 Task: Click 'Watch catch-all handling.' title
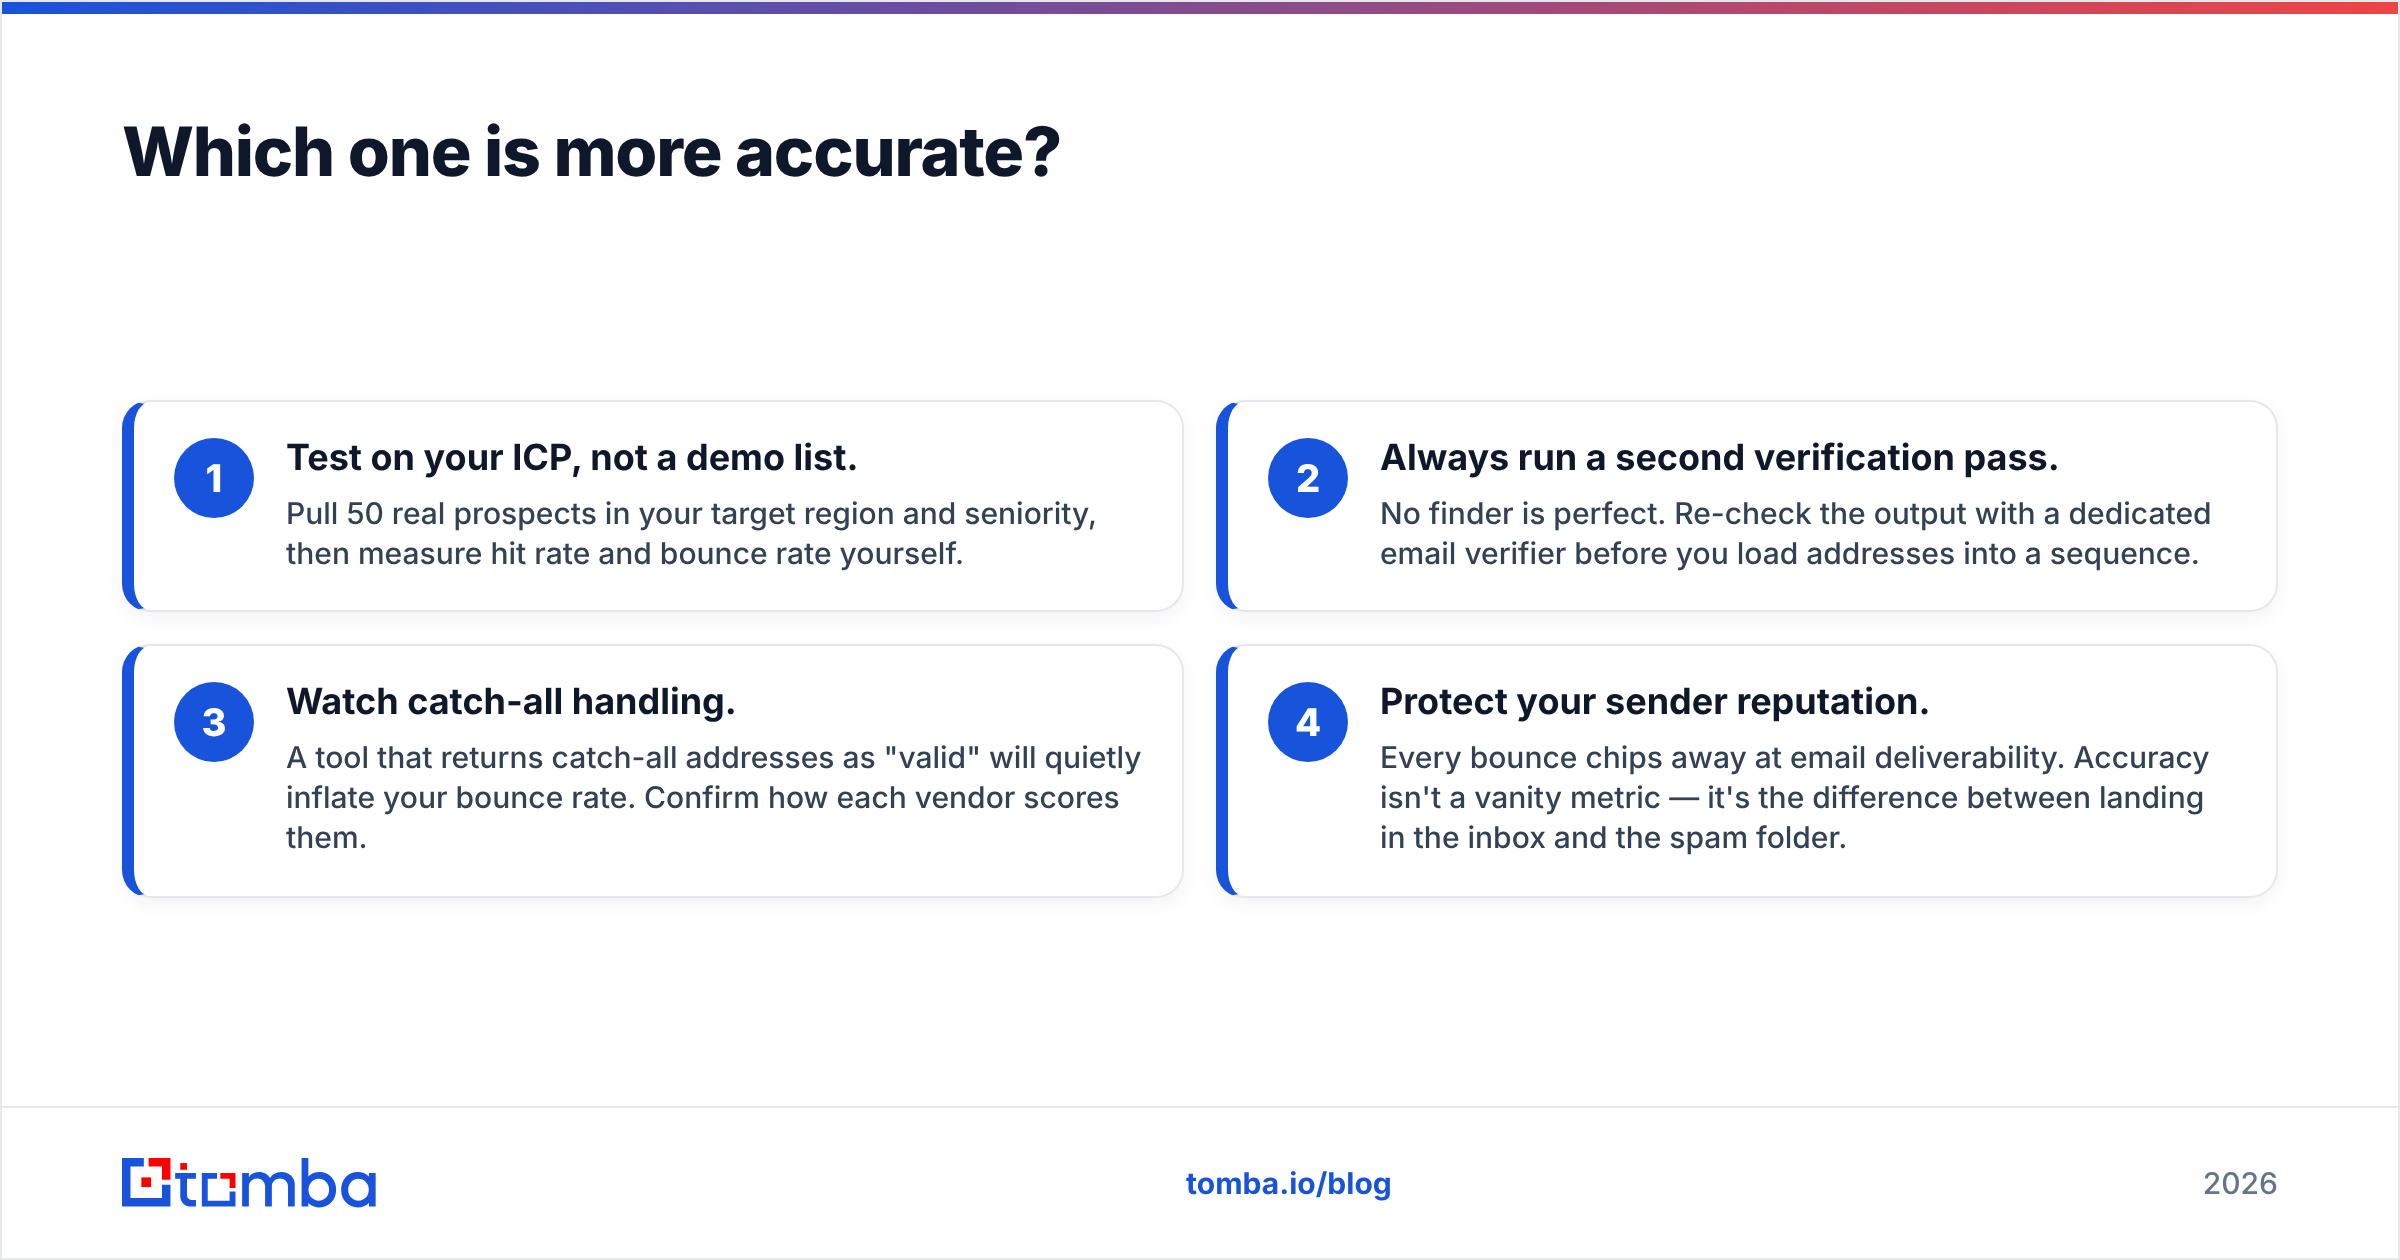[511, 701]
